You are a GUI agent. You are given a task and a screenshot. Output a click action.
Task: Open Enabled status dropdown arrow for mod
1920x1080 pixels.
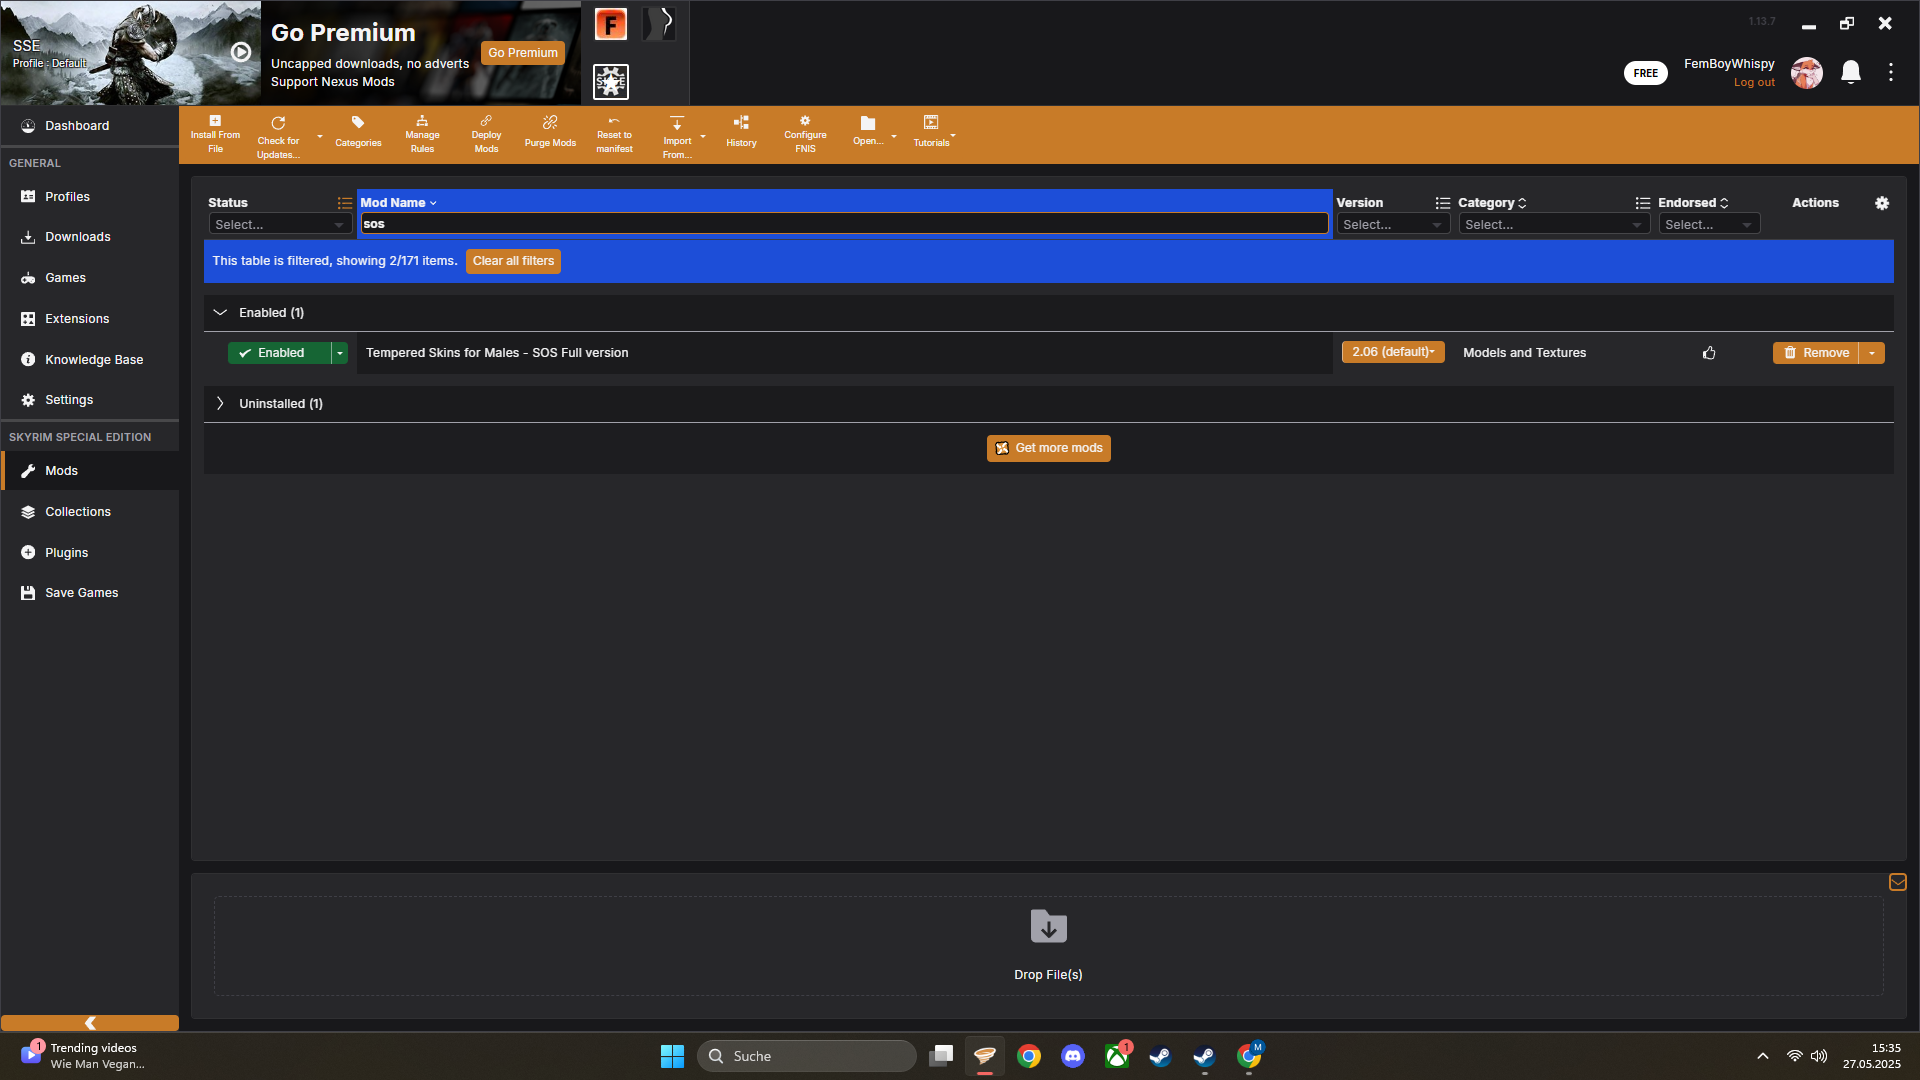[340, 353]
